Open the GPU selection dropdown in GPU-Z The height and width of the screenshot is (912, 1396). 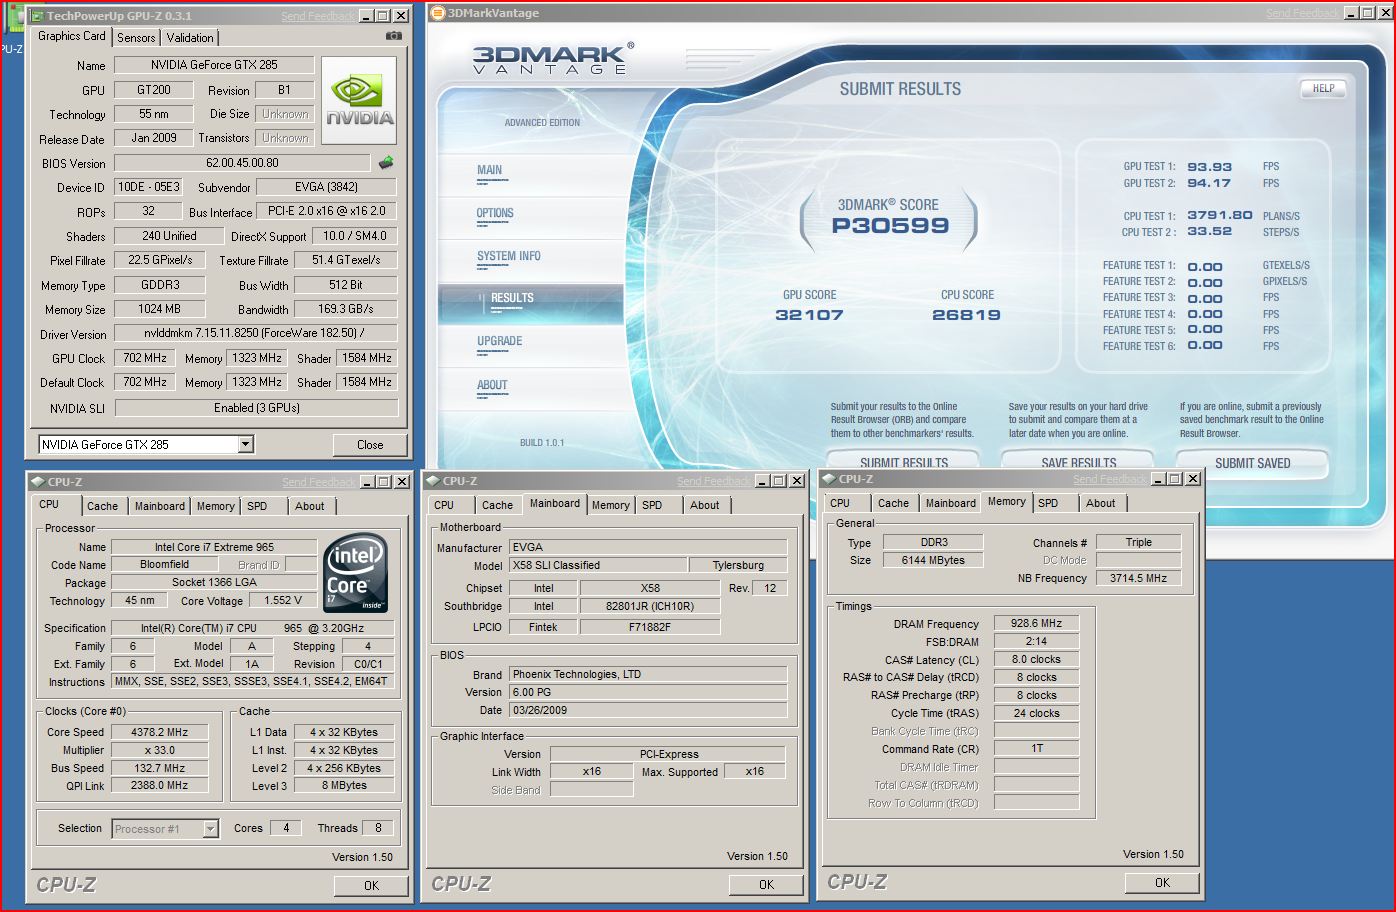pos(245,445)
